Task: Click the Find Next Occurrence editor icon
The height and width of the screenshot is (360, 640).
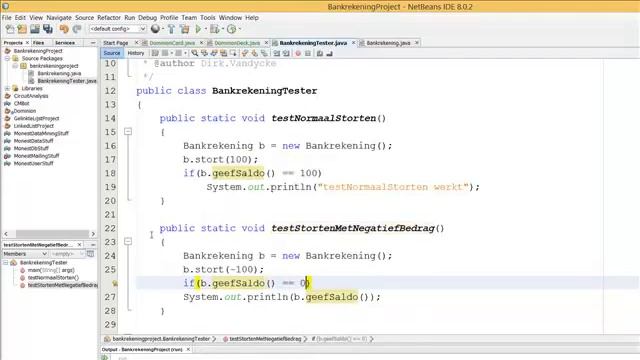Action: click(214, 53)
